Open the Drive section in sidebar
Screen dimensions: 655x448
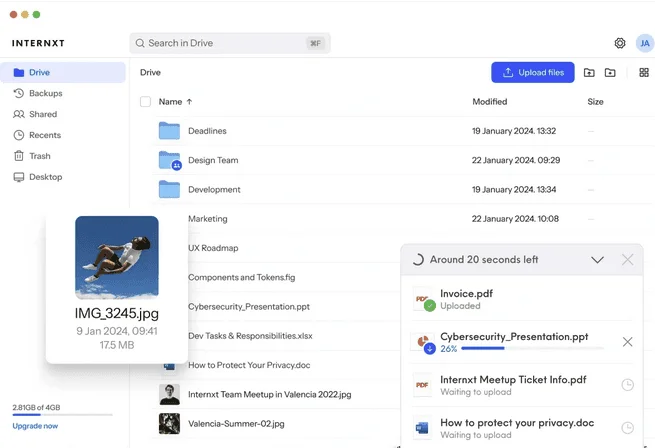point(63,72)
